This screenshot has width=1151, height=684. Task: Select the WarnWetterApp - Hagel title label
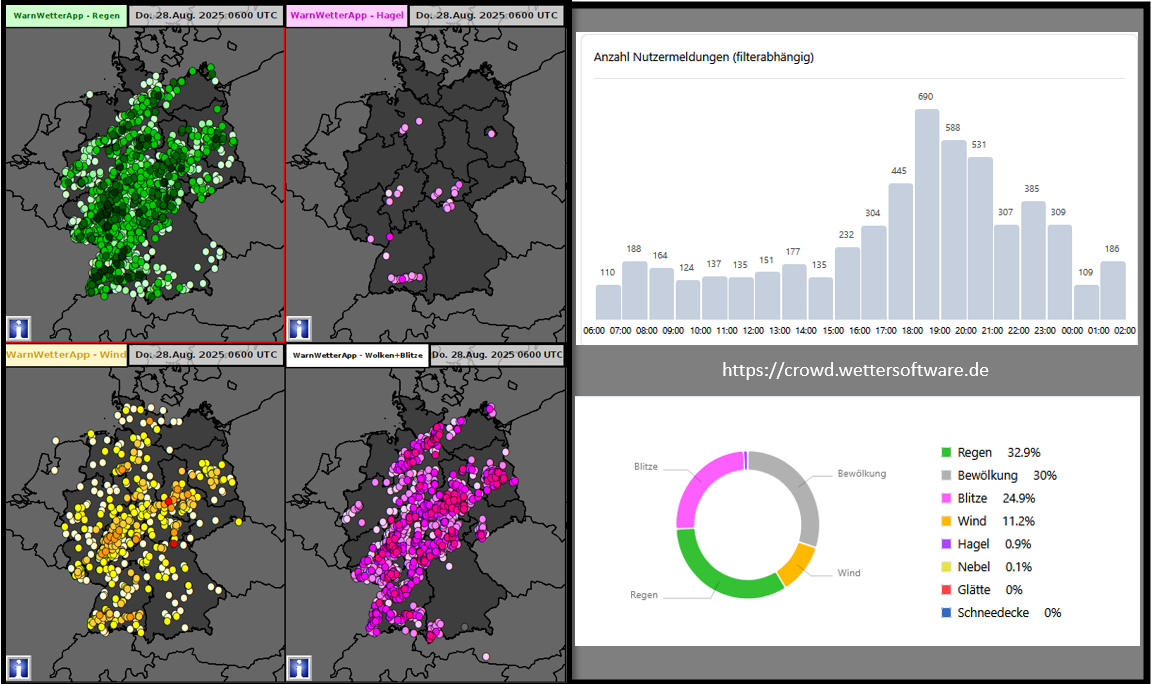point(346,16)
